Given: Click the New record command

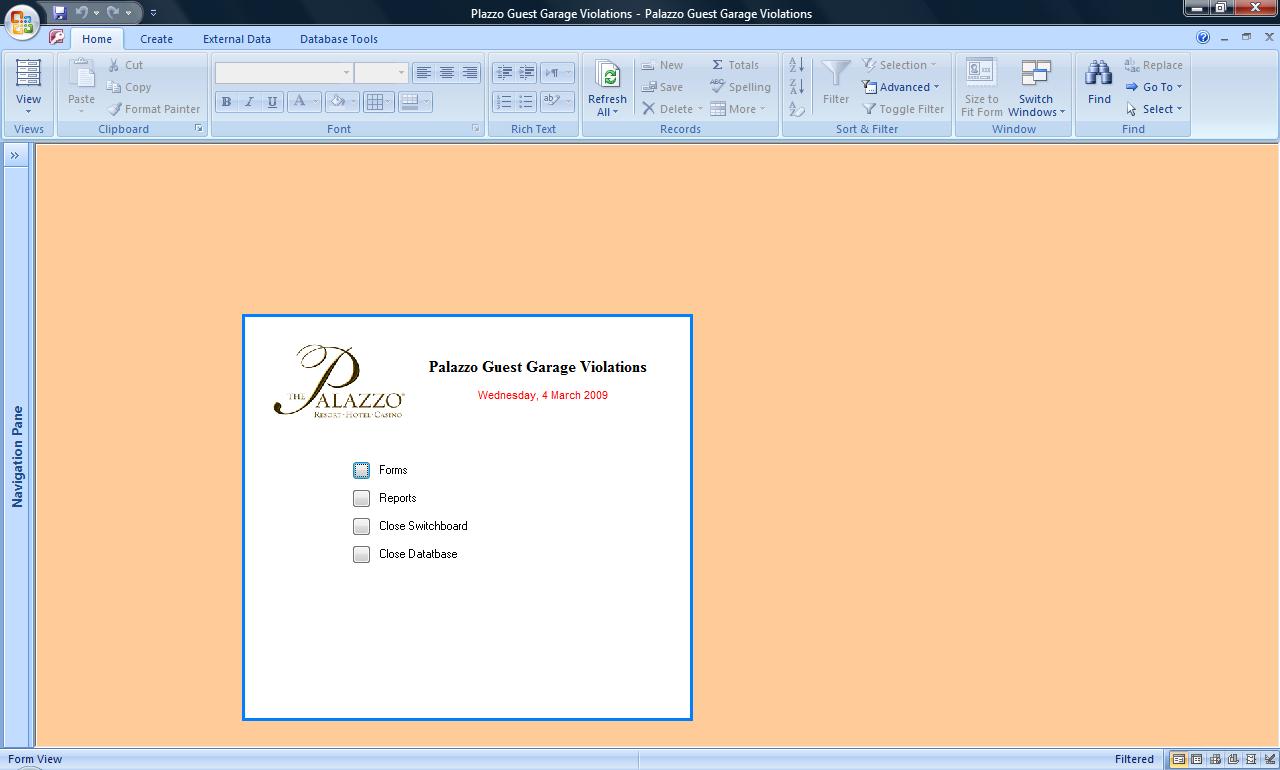Looking at the screenshot, I should coord(663,65).
